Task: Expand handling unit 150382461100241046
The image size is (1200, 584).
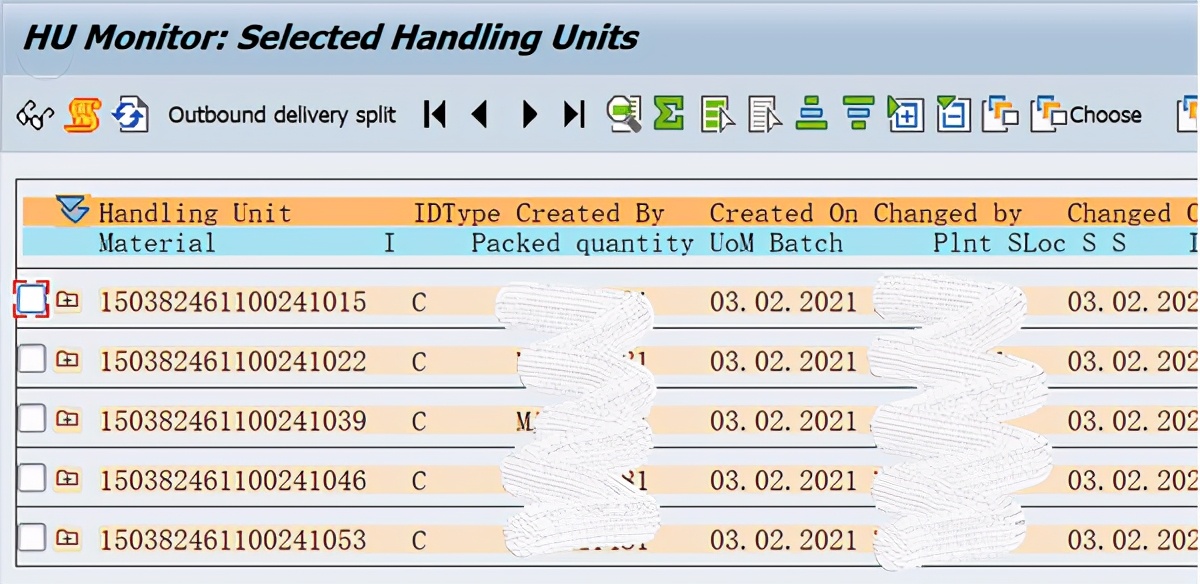Action: [68, 480]
